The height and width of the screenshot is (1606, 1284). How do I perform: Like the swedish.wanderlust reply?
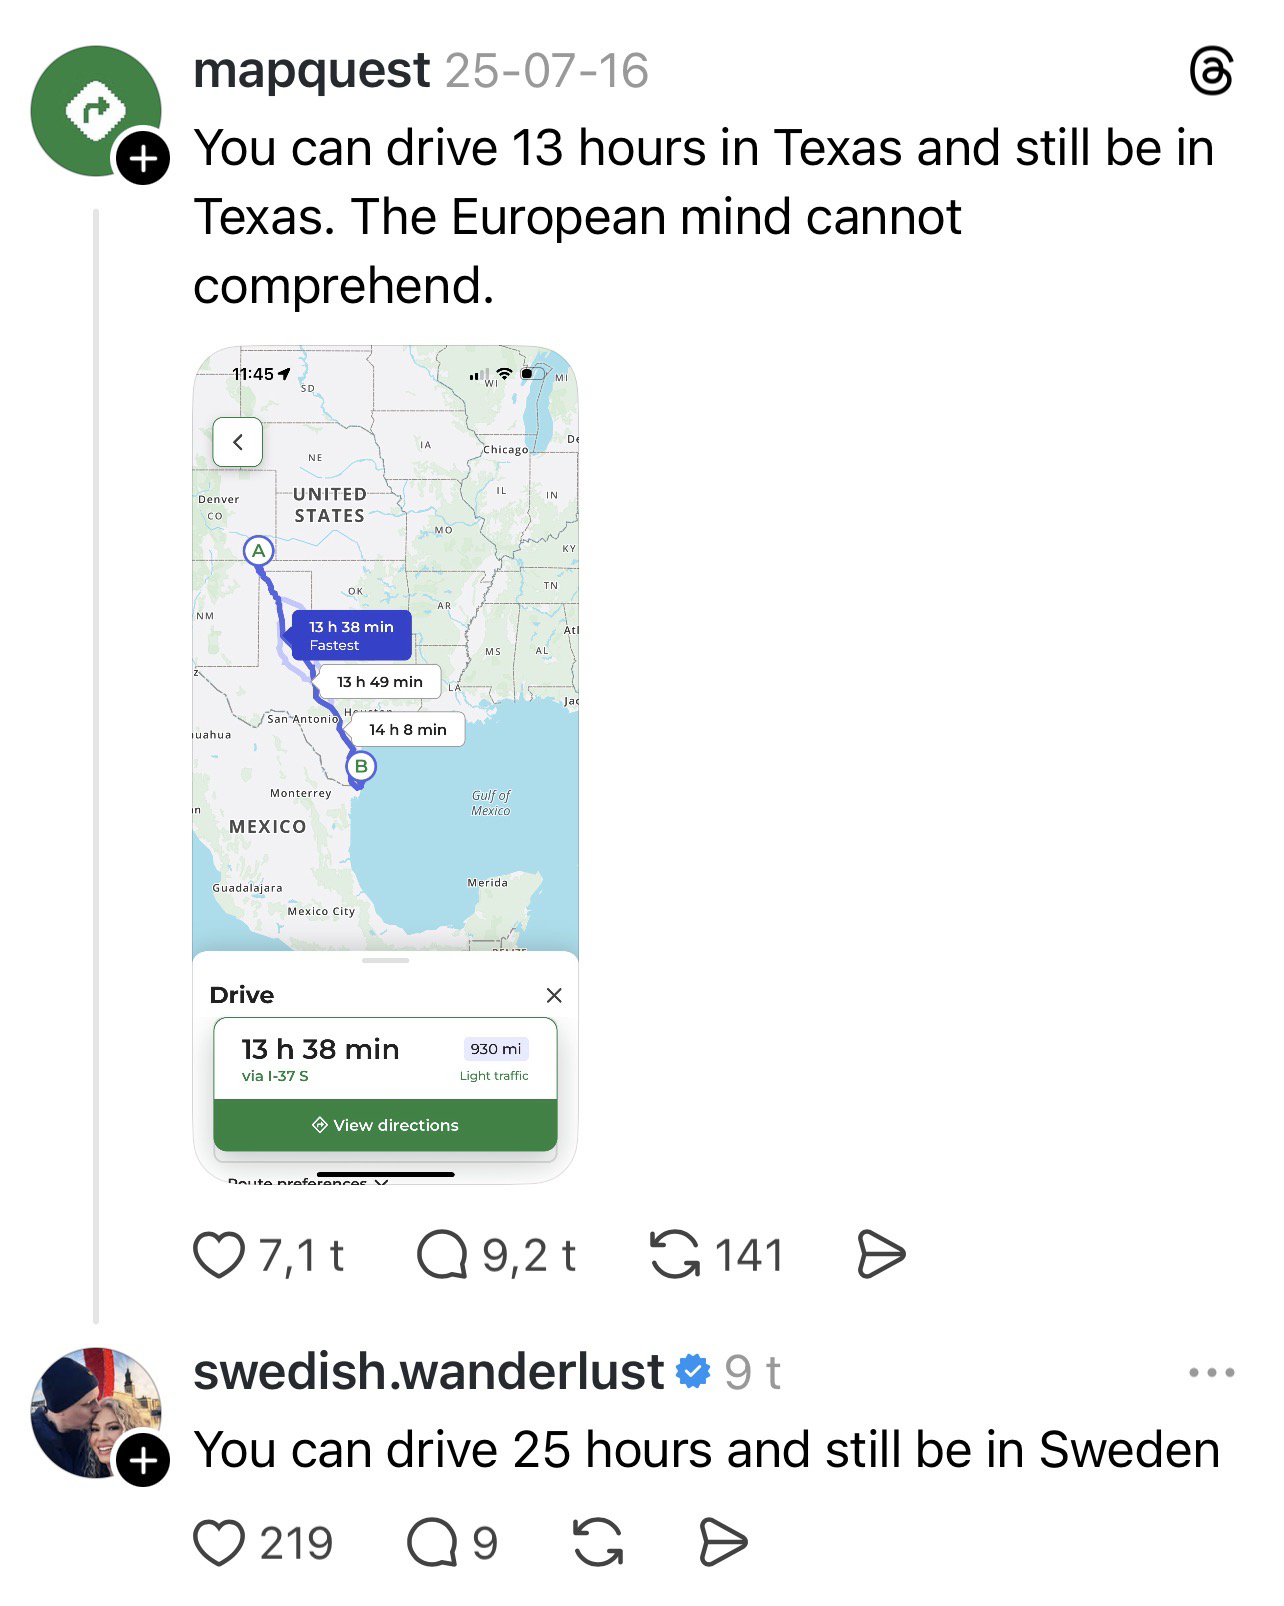coord(219,1542)
